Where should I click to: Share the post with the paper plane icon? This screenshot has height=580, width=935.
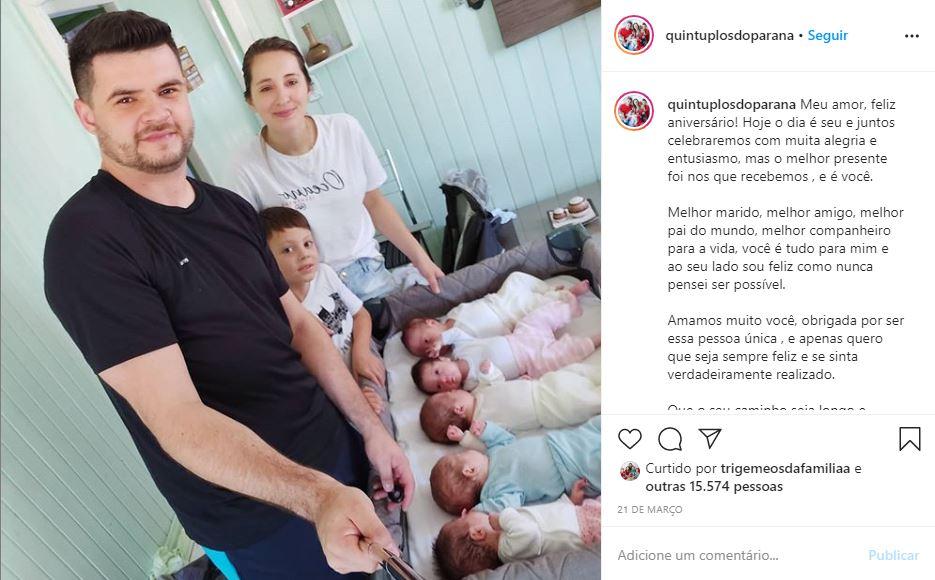[x=710, y=438]
